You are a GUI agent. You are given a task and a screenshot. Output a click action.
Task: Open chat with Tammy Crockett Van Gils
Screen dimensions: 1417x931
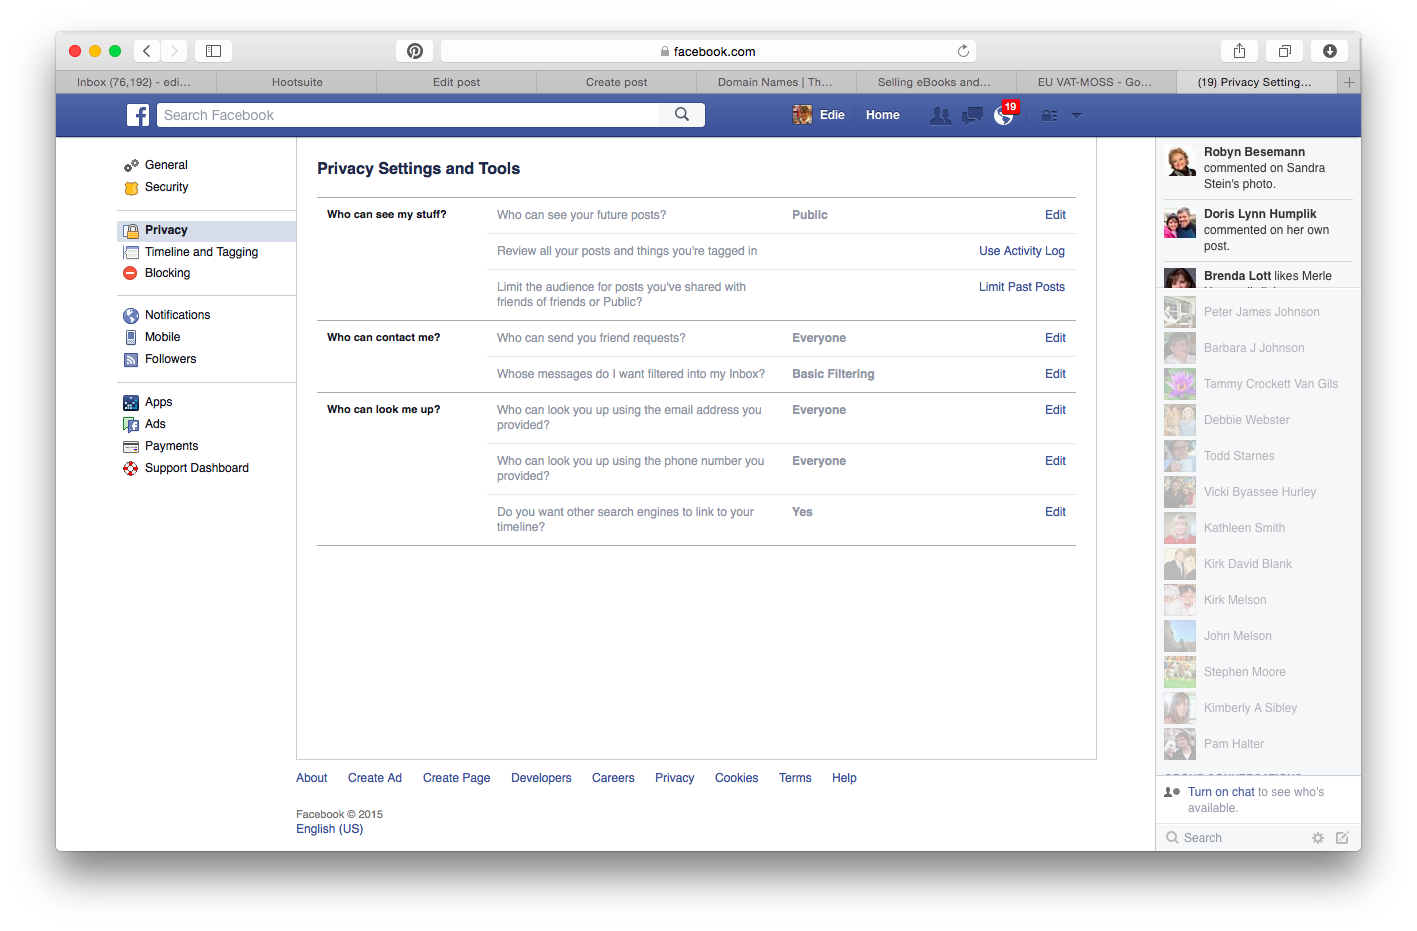[x=1257, y=384]
